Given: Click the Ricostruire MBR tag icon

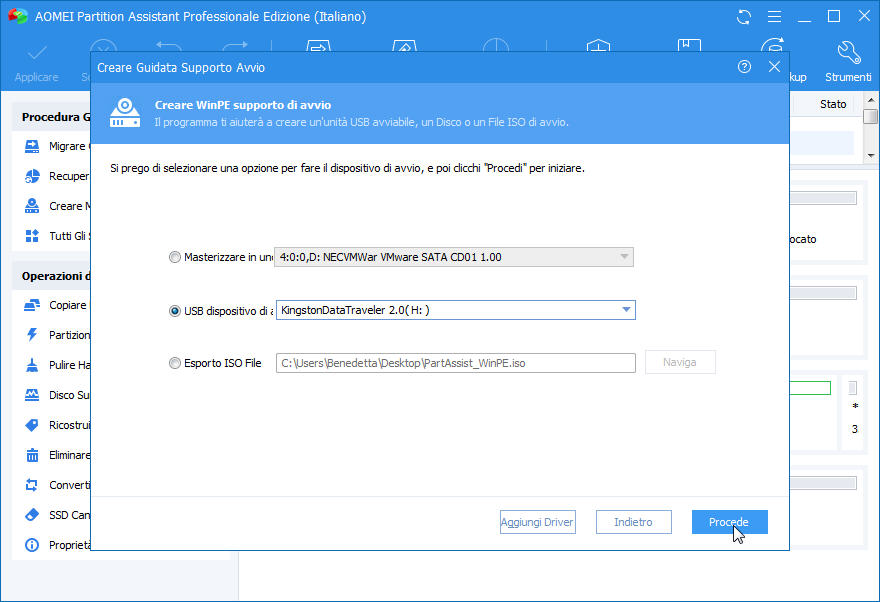Looking at the screenshot, I should [x=32, y=425].
